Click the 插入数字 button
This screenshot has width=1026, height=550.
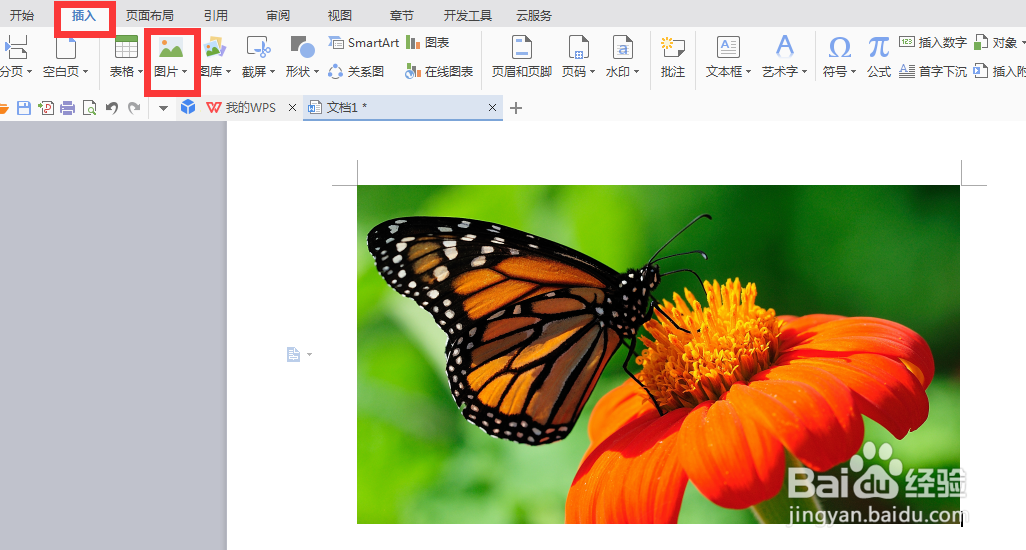tap(933, 43)
